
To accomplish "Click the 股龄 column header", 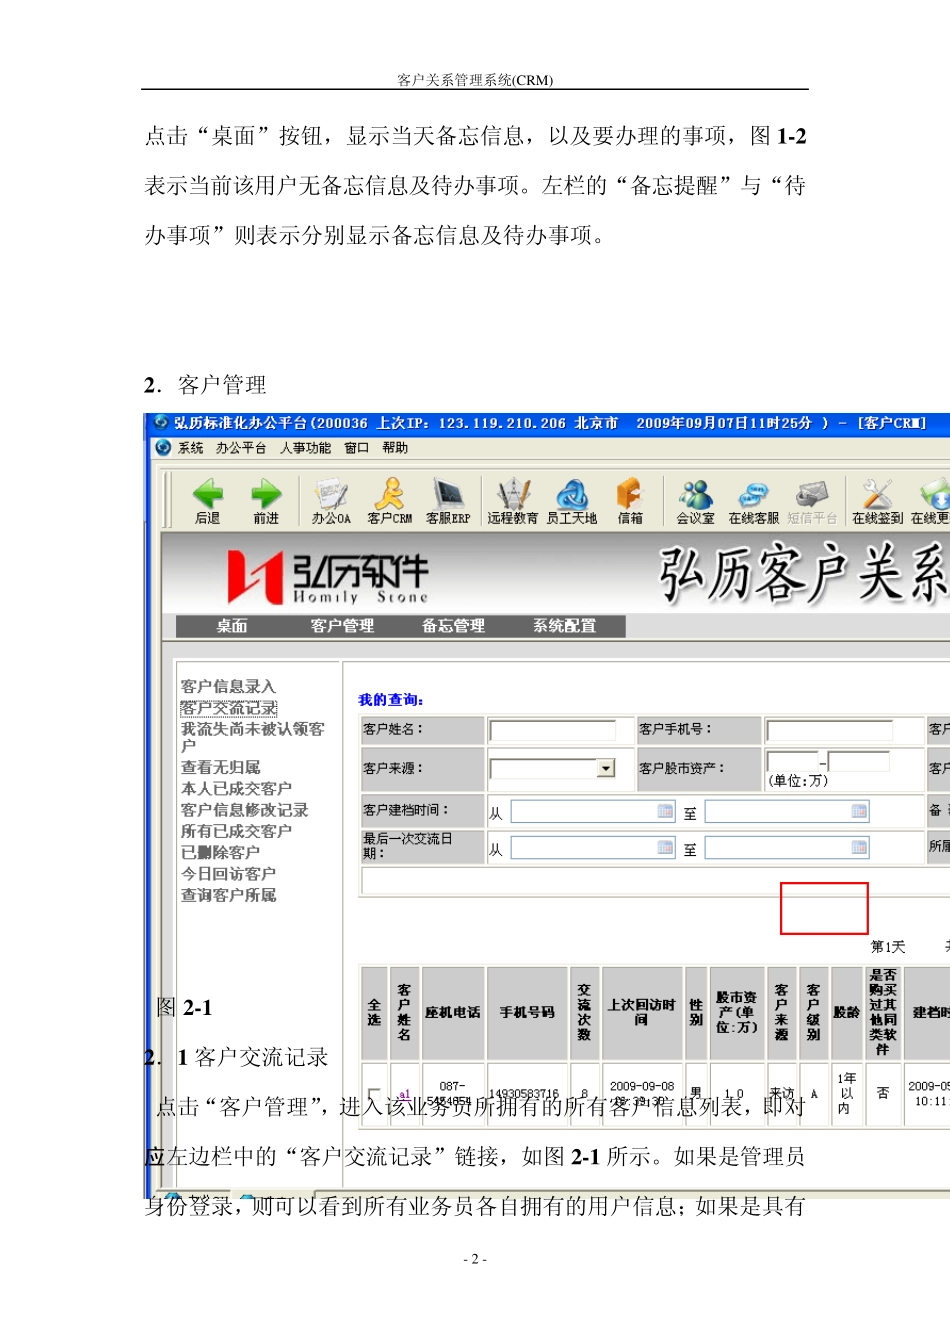I will 846,1013.
